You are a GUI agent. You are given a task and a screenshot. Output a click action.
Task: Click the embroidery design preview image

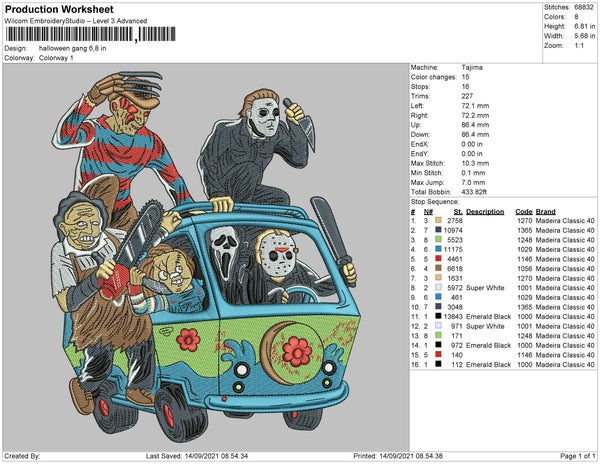[206, 257]
